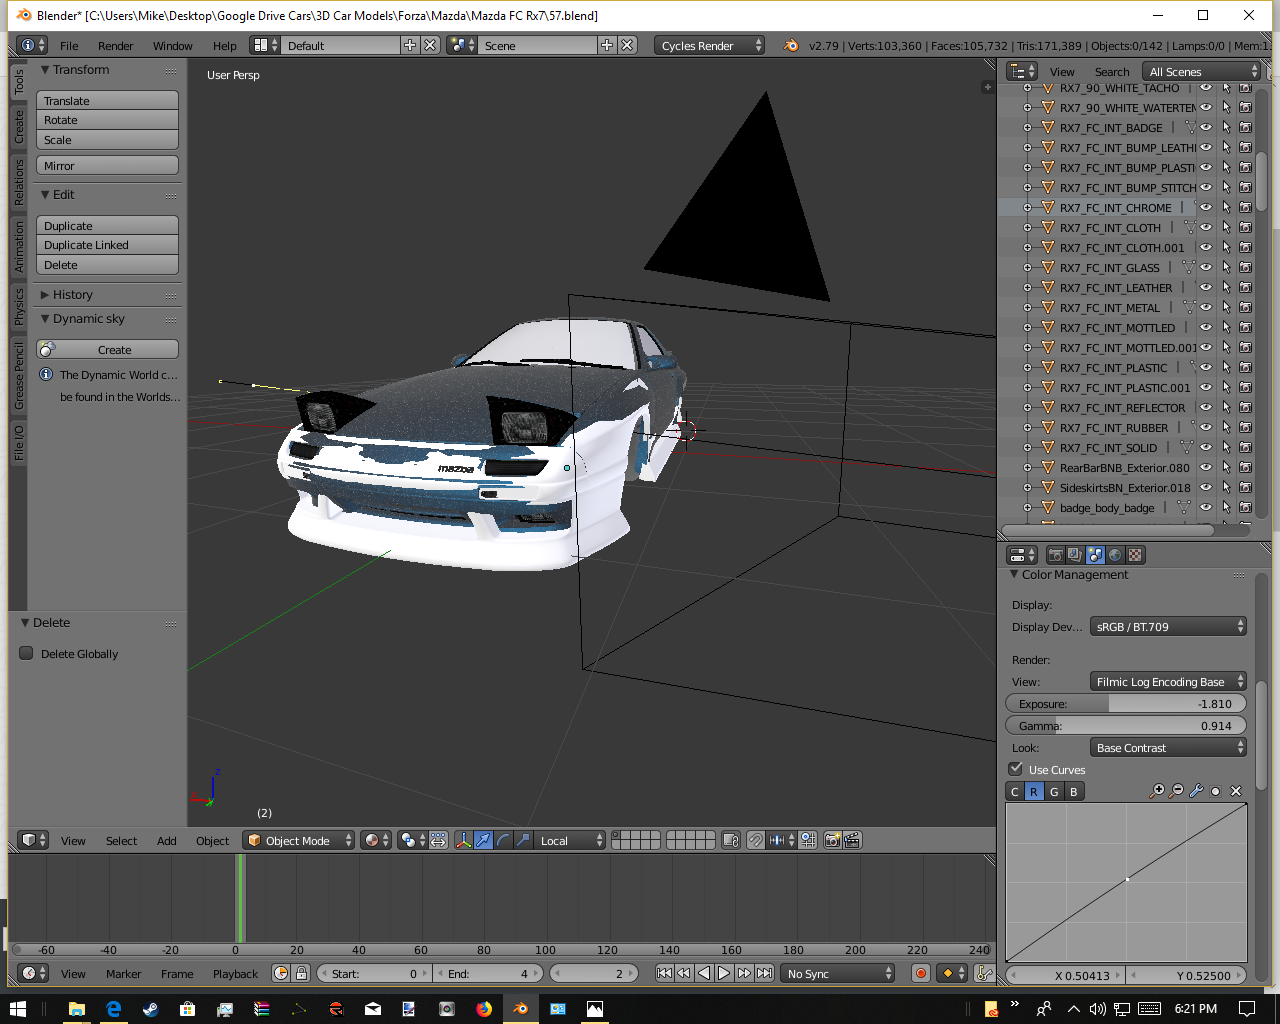Toggle eye icon for SideskirtsBN_Exterior.018

pyautogui.click(x=1206, y=487)
